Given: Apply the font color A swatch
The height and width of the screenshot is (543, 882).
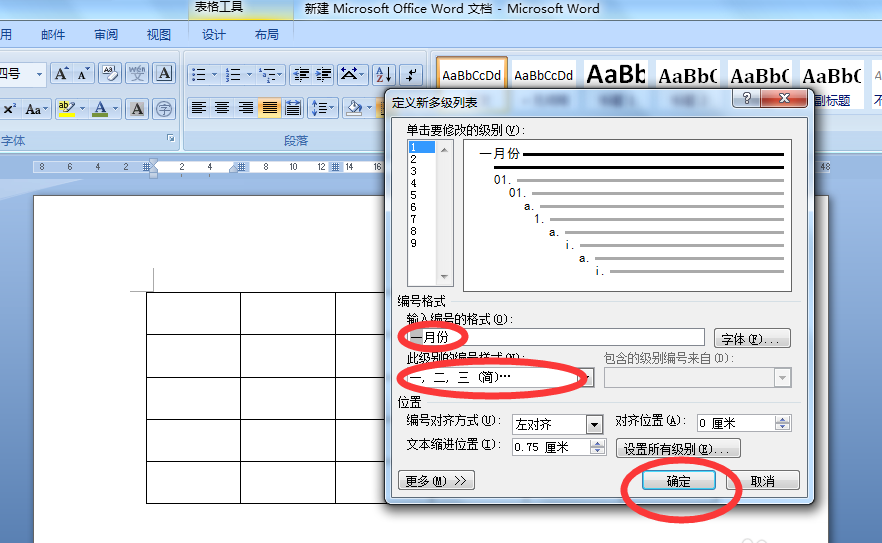Looking at the screenshot, I should (100, 109).
